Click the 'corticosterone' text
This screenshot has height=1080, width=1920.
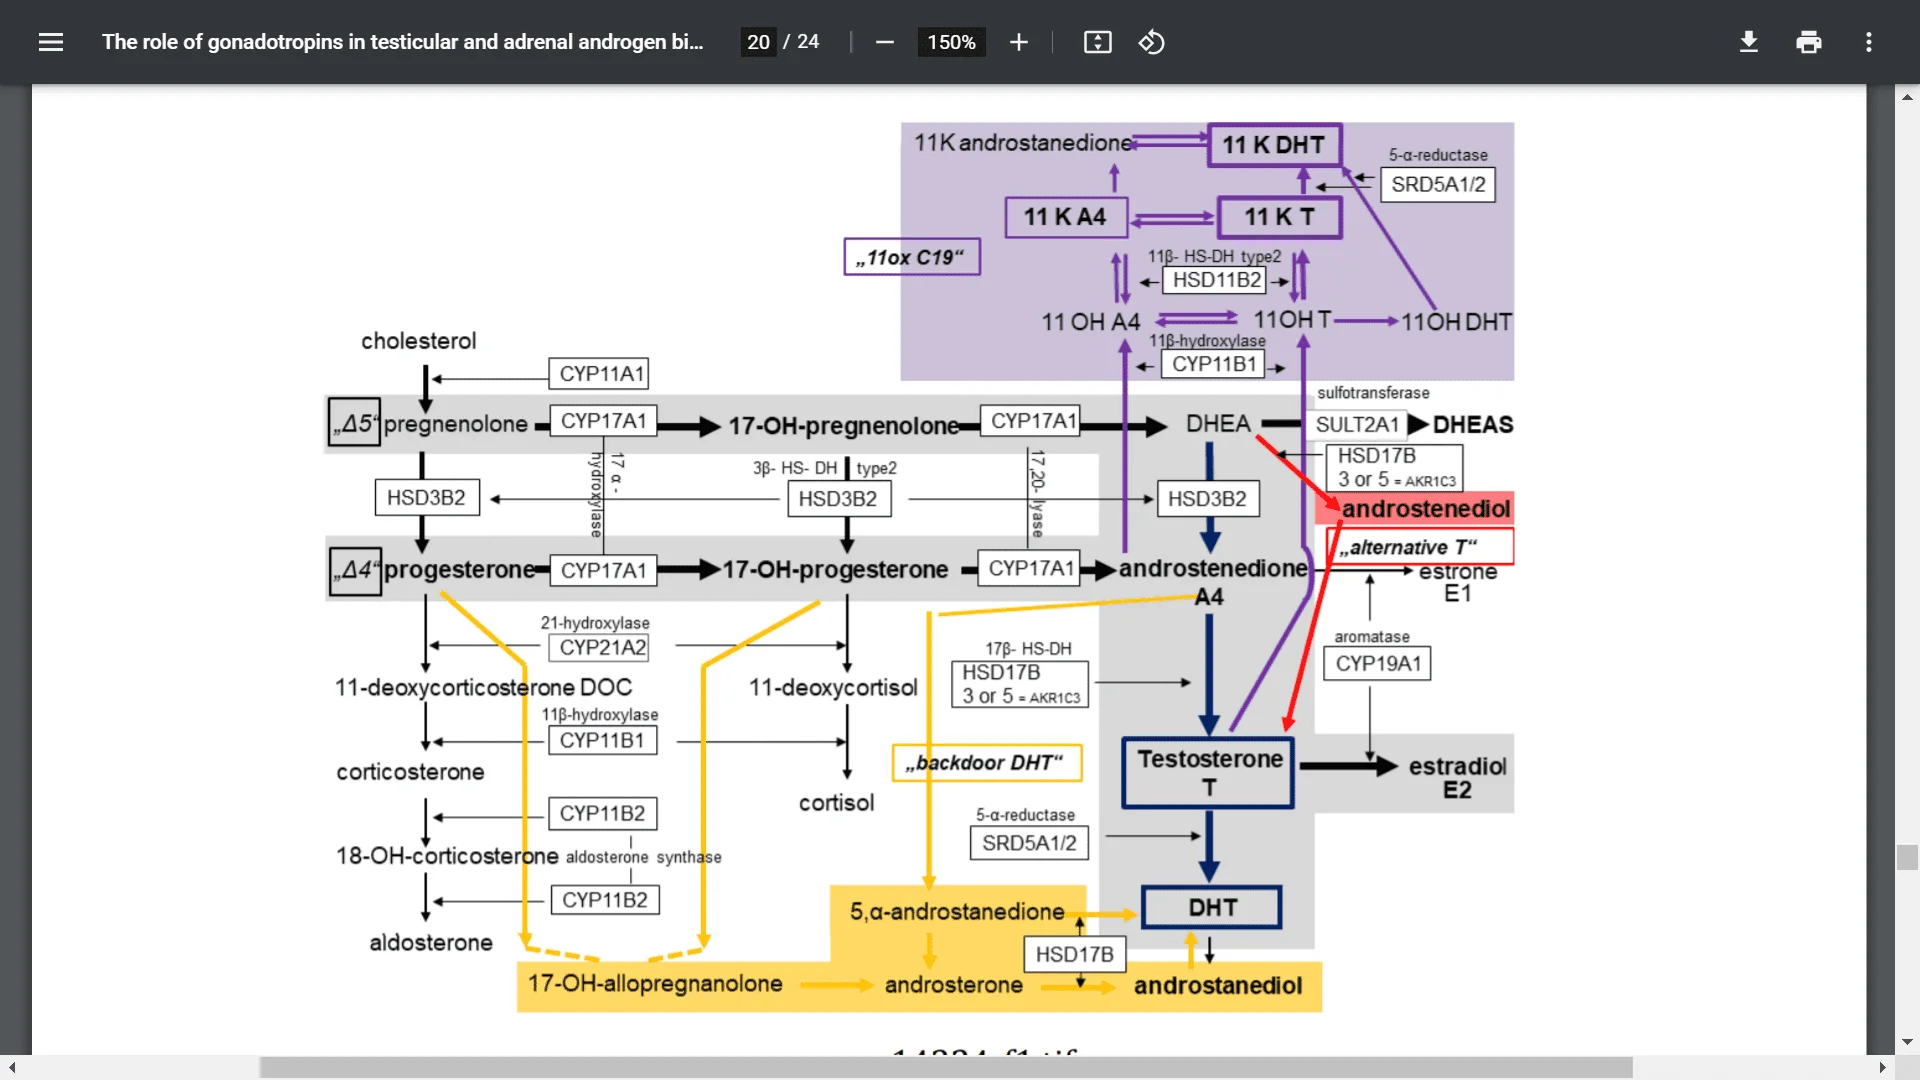coord(410,772)
